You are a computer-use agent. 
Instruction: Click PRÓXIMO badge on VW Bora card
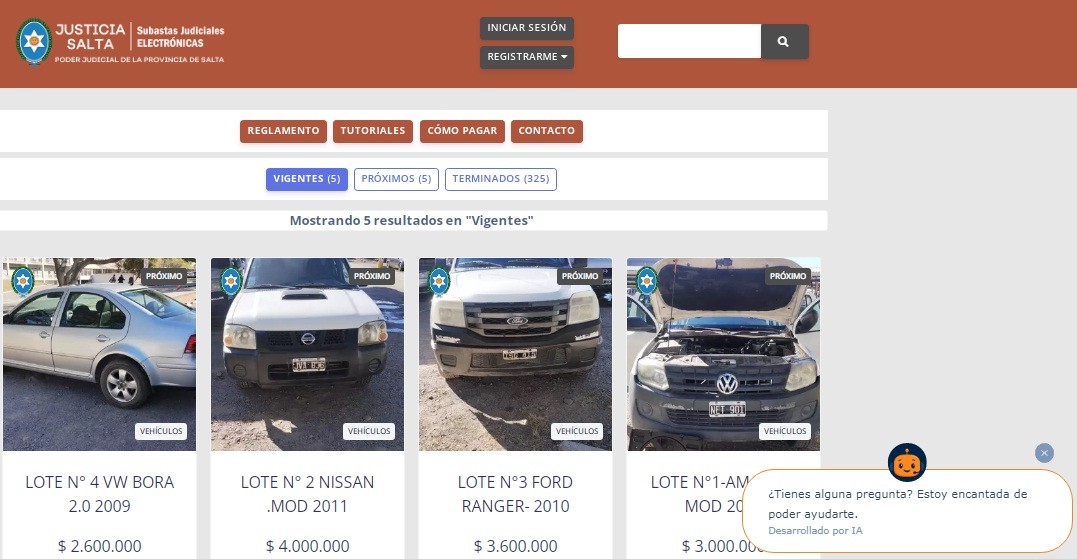(164, 276)
